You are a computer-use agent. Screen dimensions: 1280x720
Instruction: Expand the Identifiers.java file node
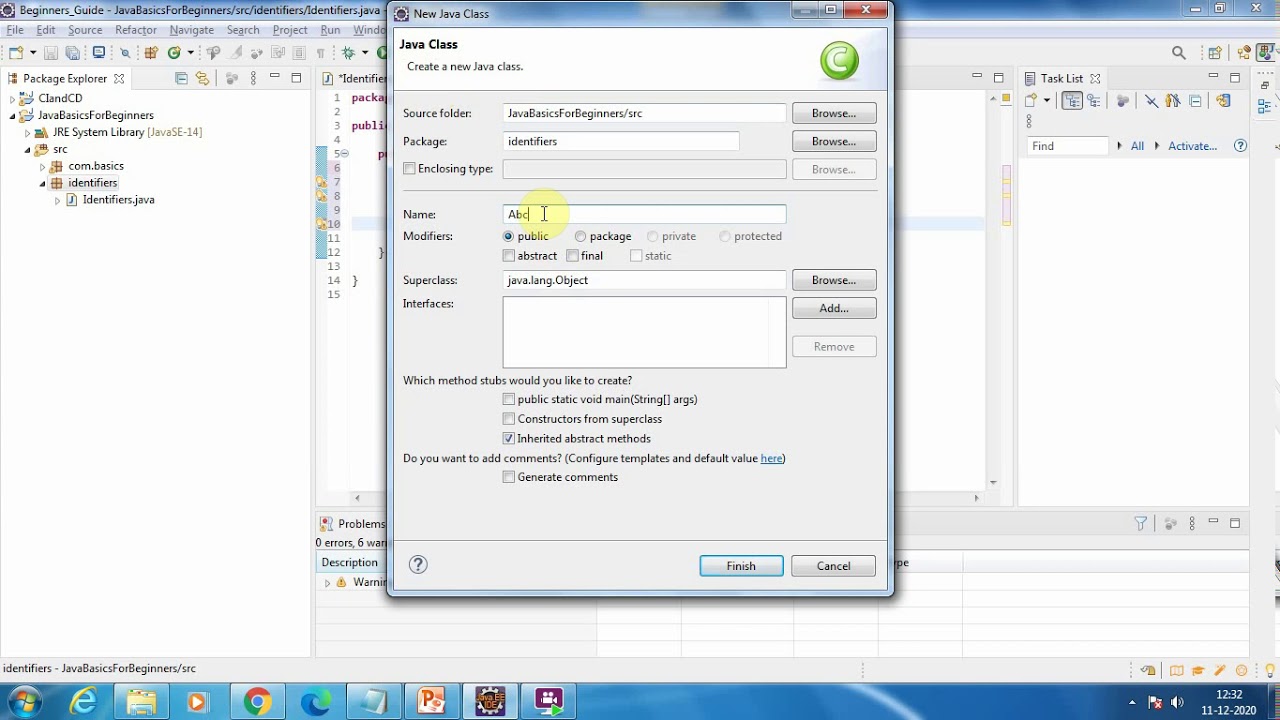58,200
